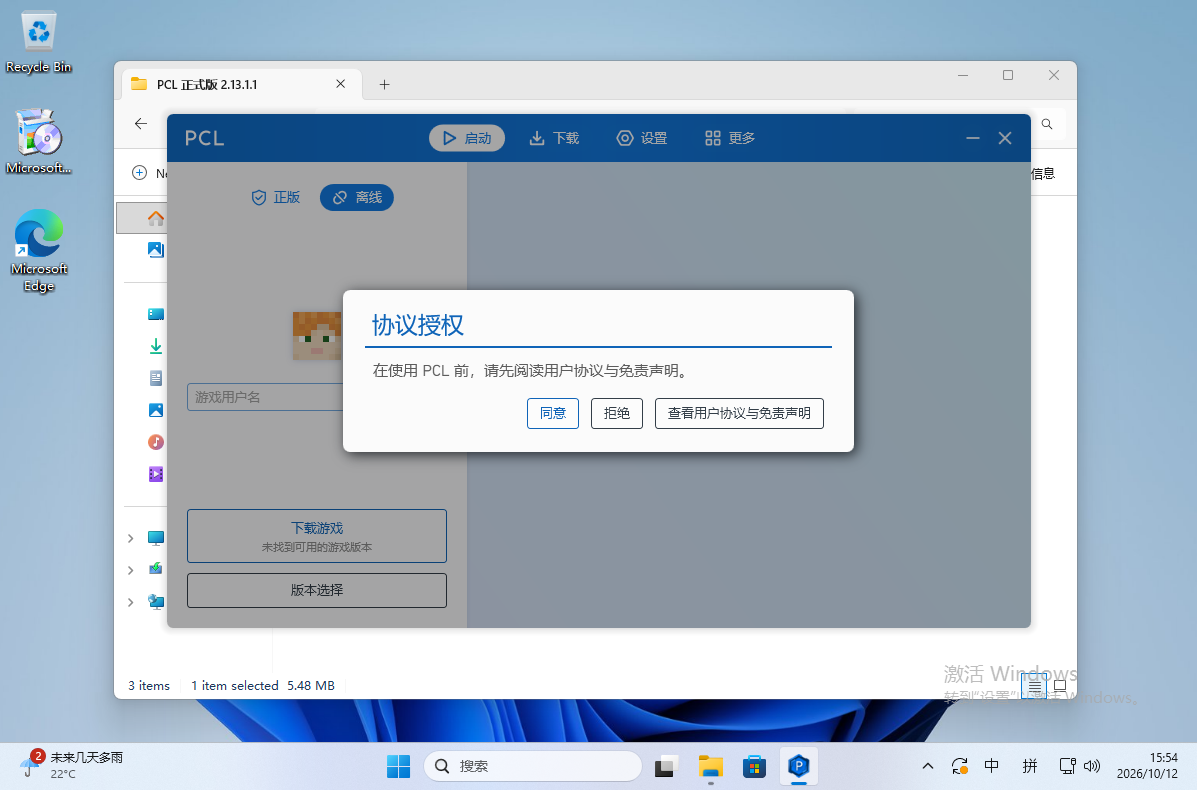Minimize the PCL launcher window
The width and height of the screenshot is (1197, 790).
click(973, 138)
